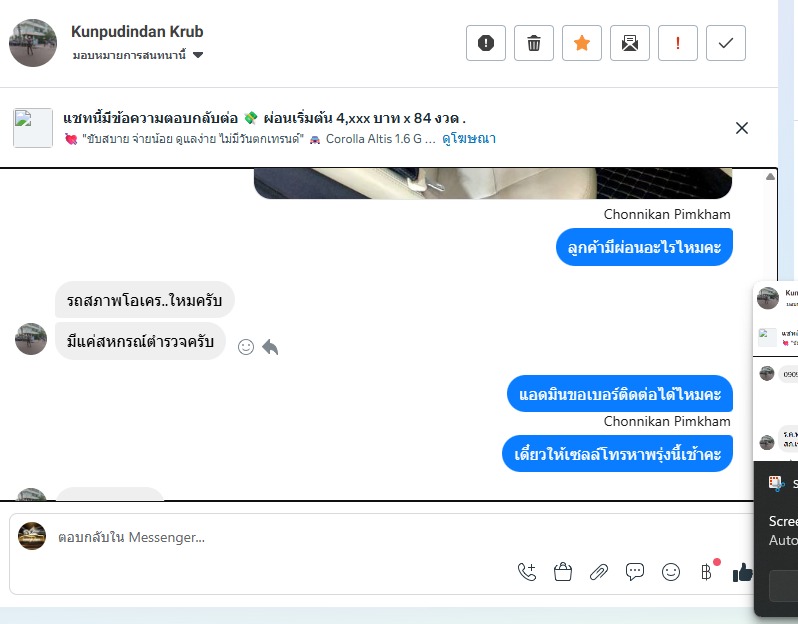
Task: Close the ad reply banner
Action: coord(742,128)
